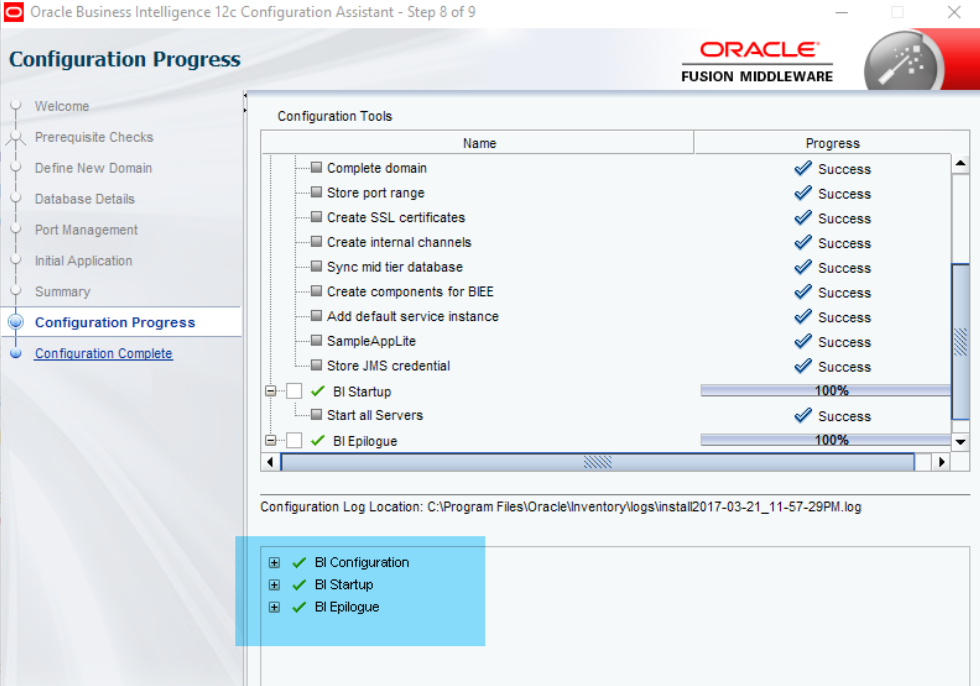Select the Port Management step
This screenshot has width=980, height=686.
[86, 230]
